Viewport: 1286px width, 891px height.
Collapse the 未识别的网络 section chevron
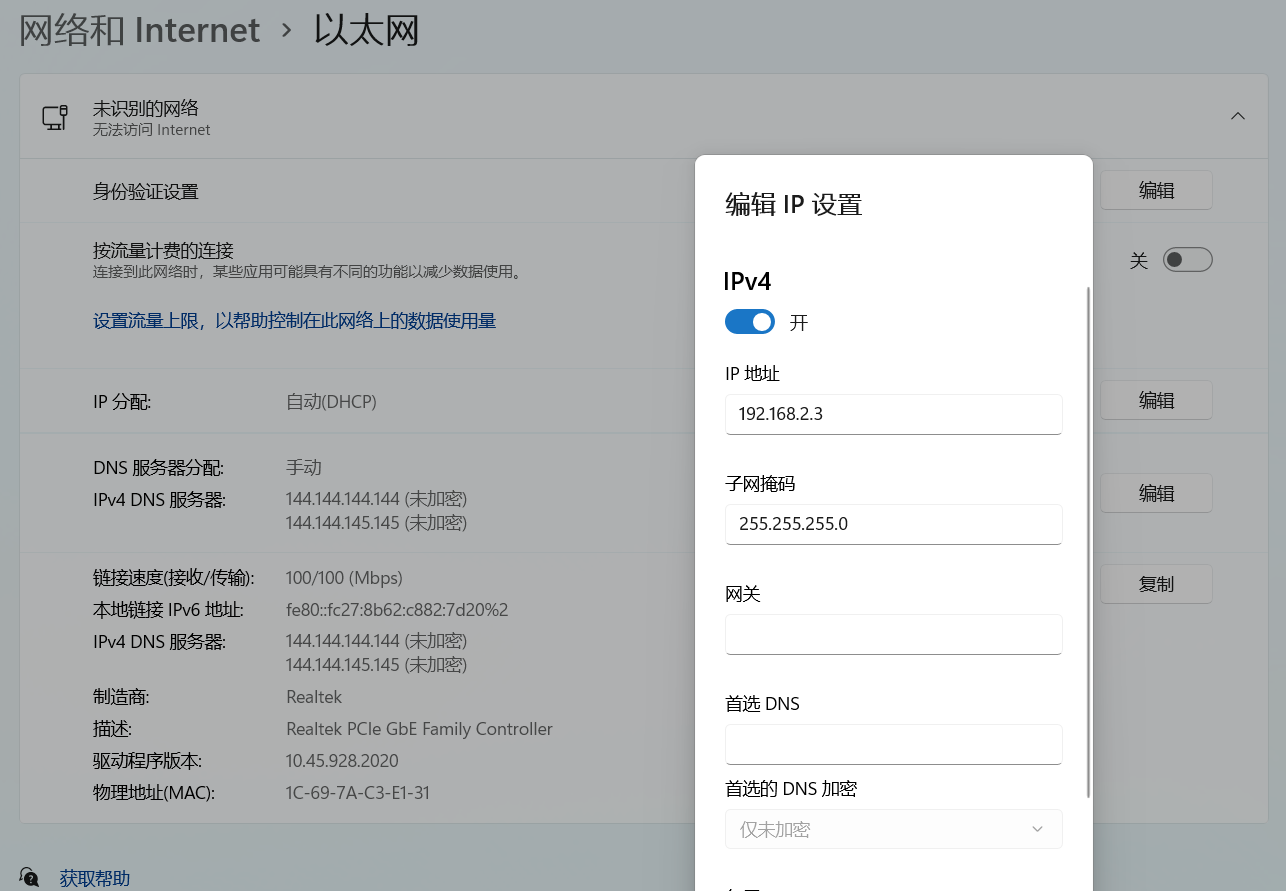pyautogui.click(x=1237, y=116)
